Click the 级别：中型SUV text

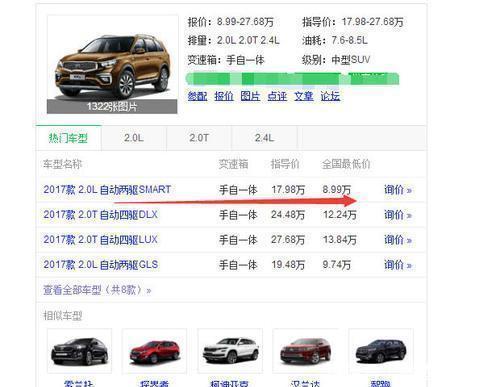coord(336,60)
